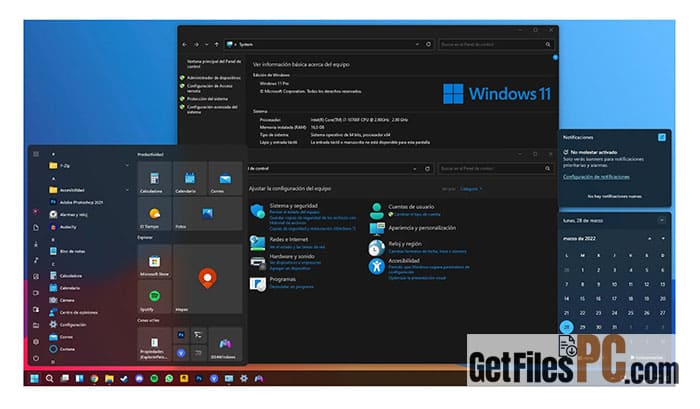Open the Spotify tile

[x=154, y=296]
